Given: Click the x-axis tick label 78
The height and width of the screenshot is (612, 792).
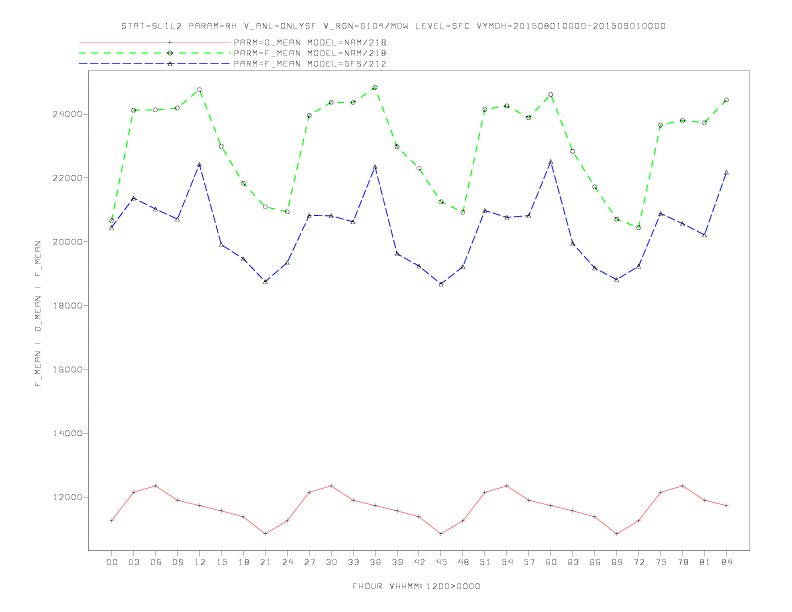Looking at the screenshot, I should [682, 562].
